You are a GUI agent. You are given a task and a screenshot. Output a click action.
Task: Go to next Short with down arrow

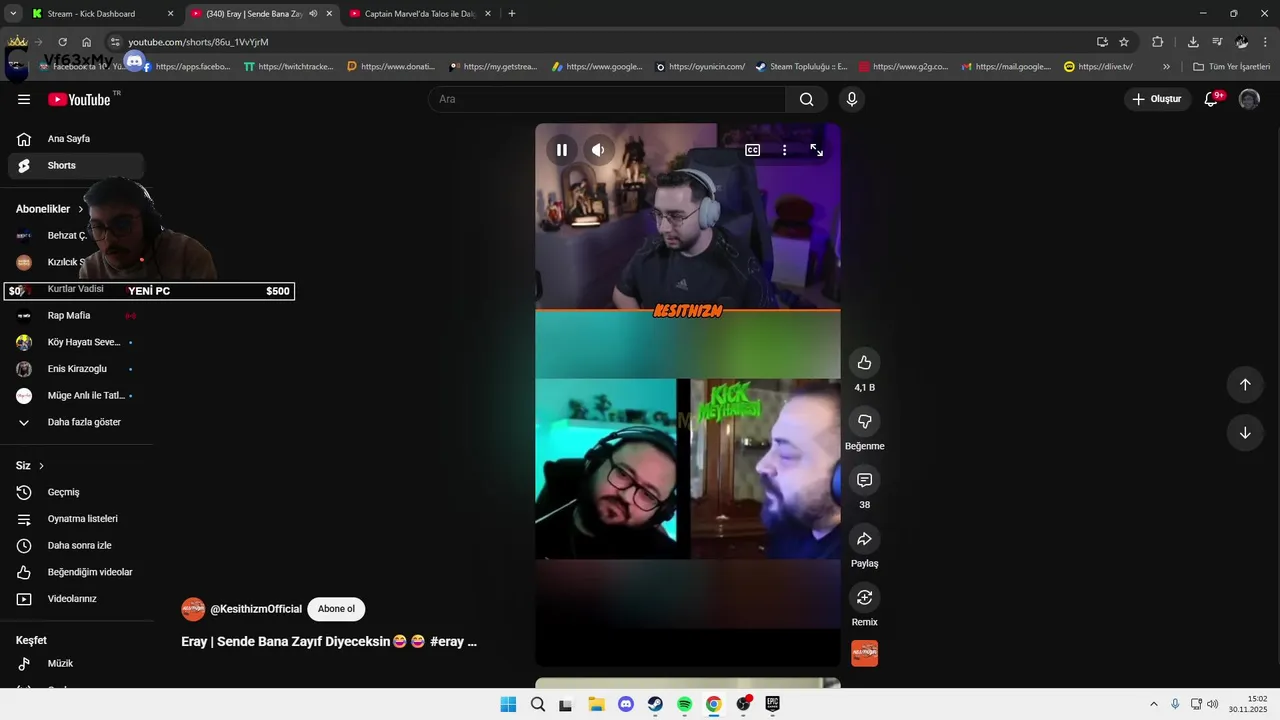click(x=1245, y=433)
